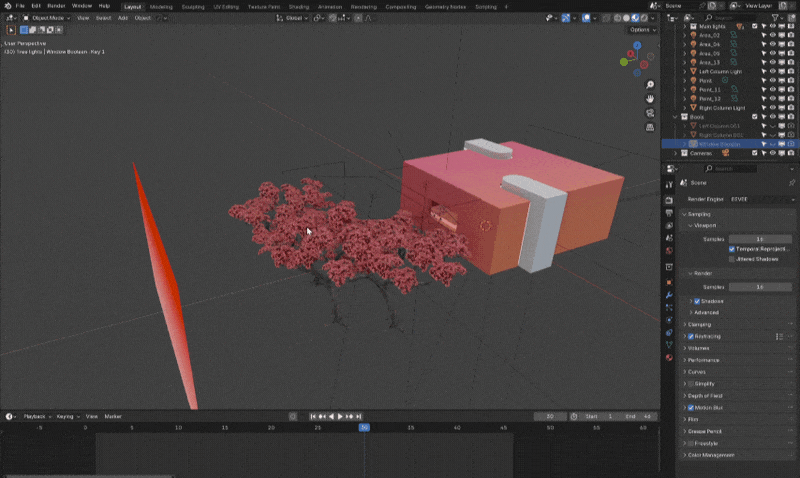Image resolution: width=800 pixels, height=478 pixels.
Task: Open the Modifiers wrench properties tab
Action: coord(669,295)
